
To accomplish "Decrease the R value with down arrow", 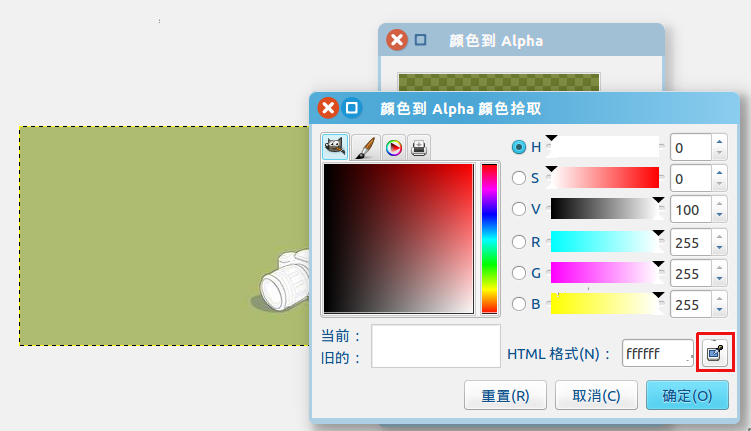I will [719, 248].
